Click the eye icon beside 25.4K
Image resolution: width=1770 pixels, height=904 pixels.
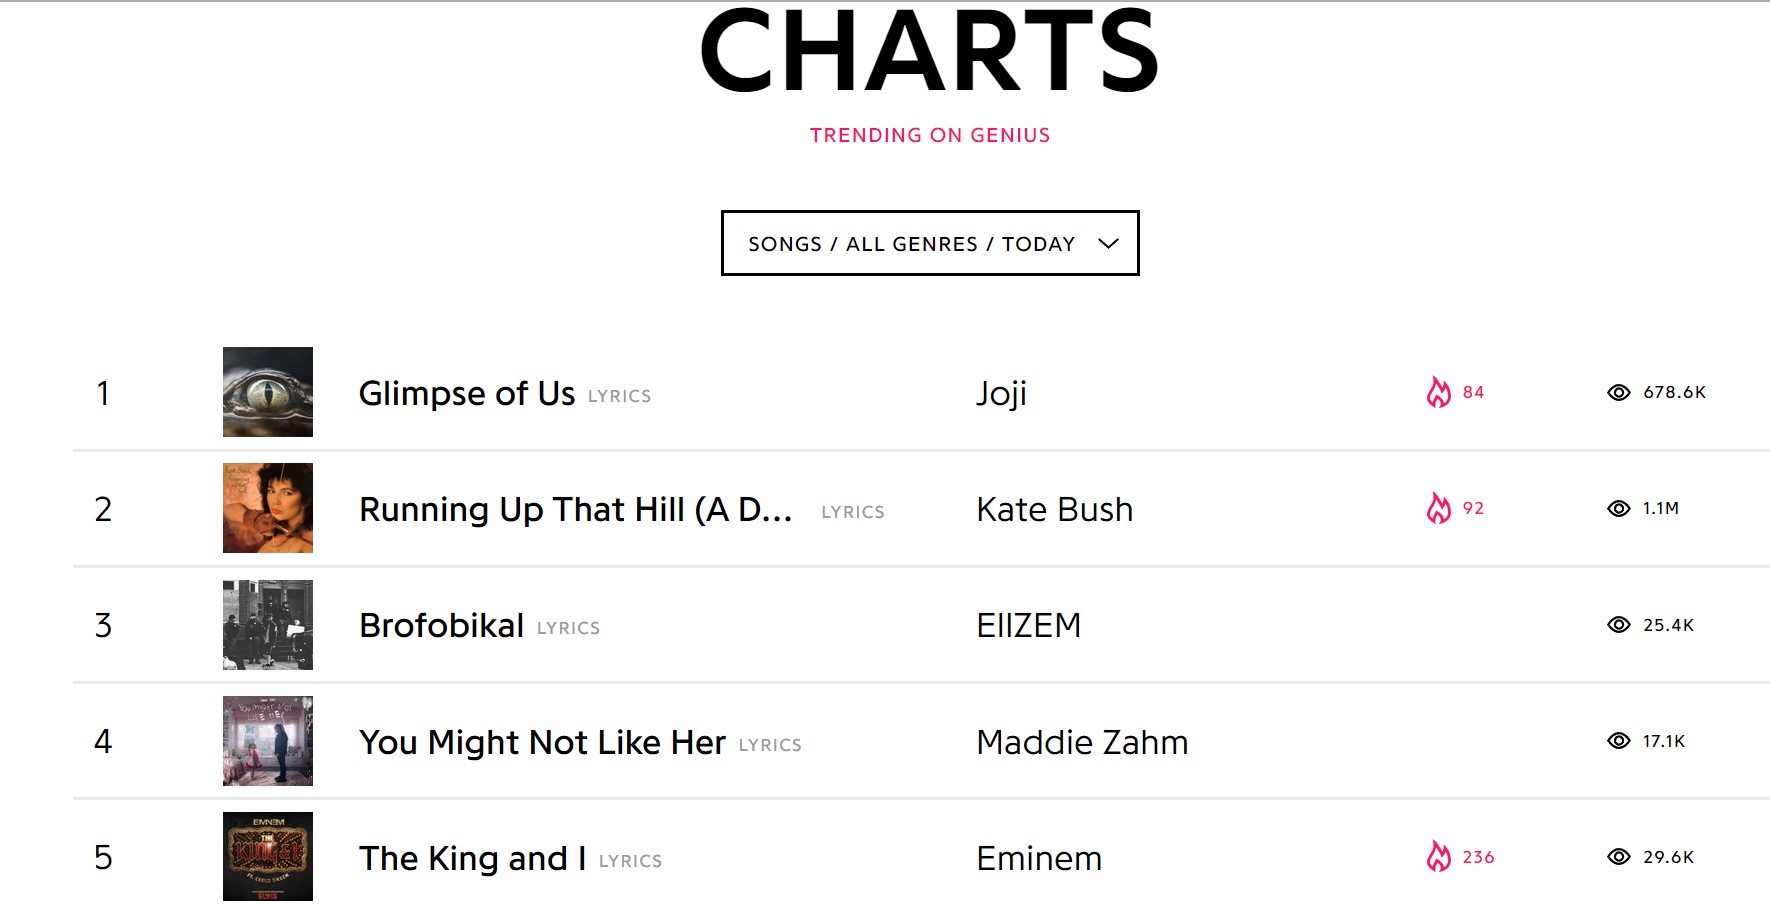pos(1620,624)
